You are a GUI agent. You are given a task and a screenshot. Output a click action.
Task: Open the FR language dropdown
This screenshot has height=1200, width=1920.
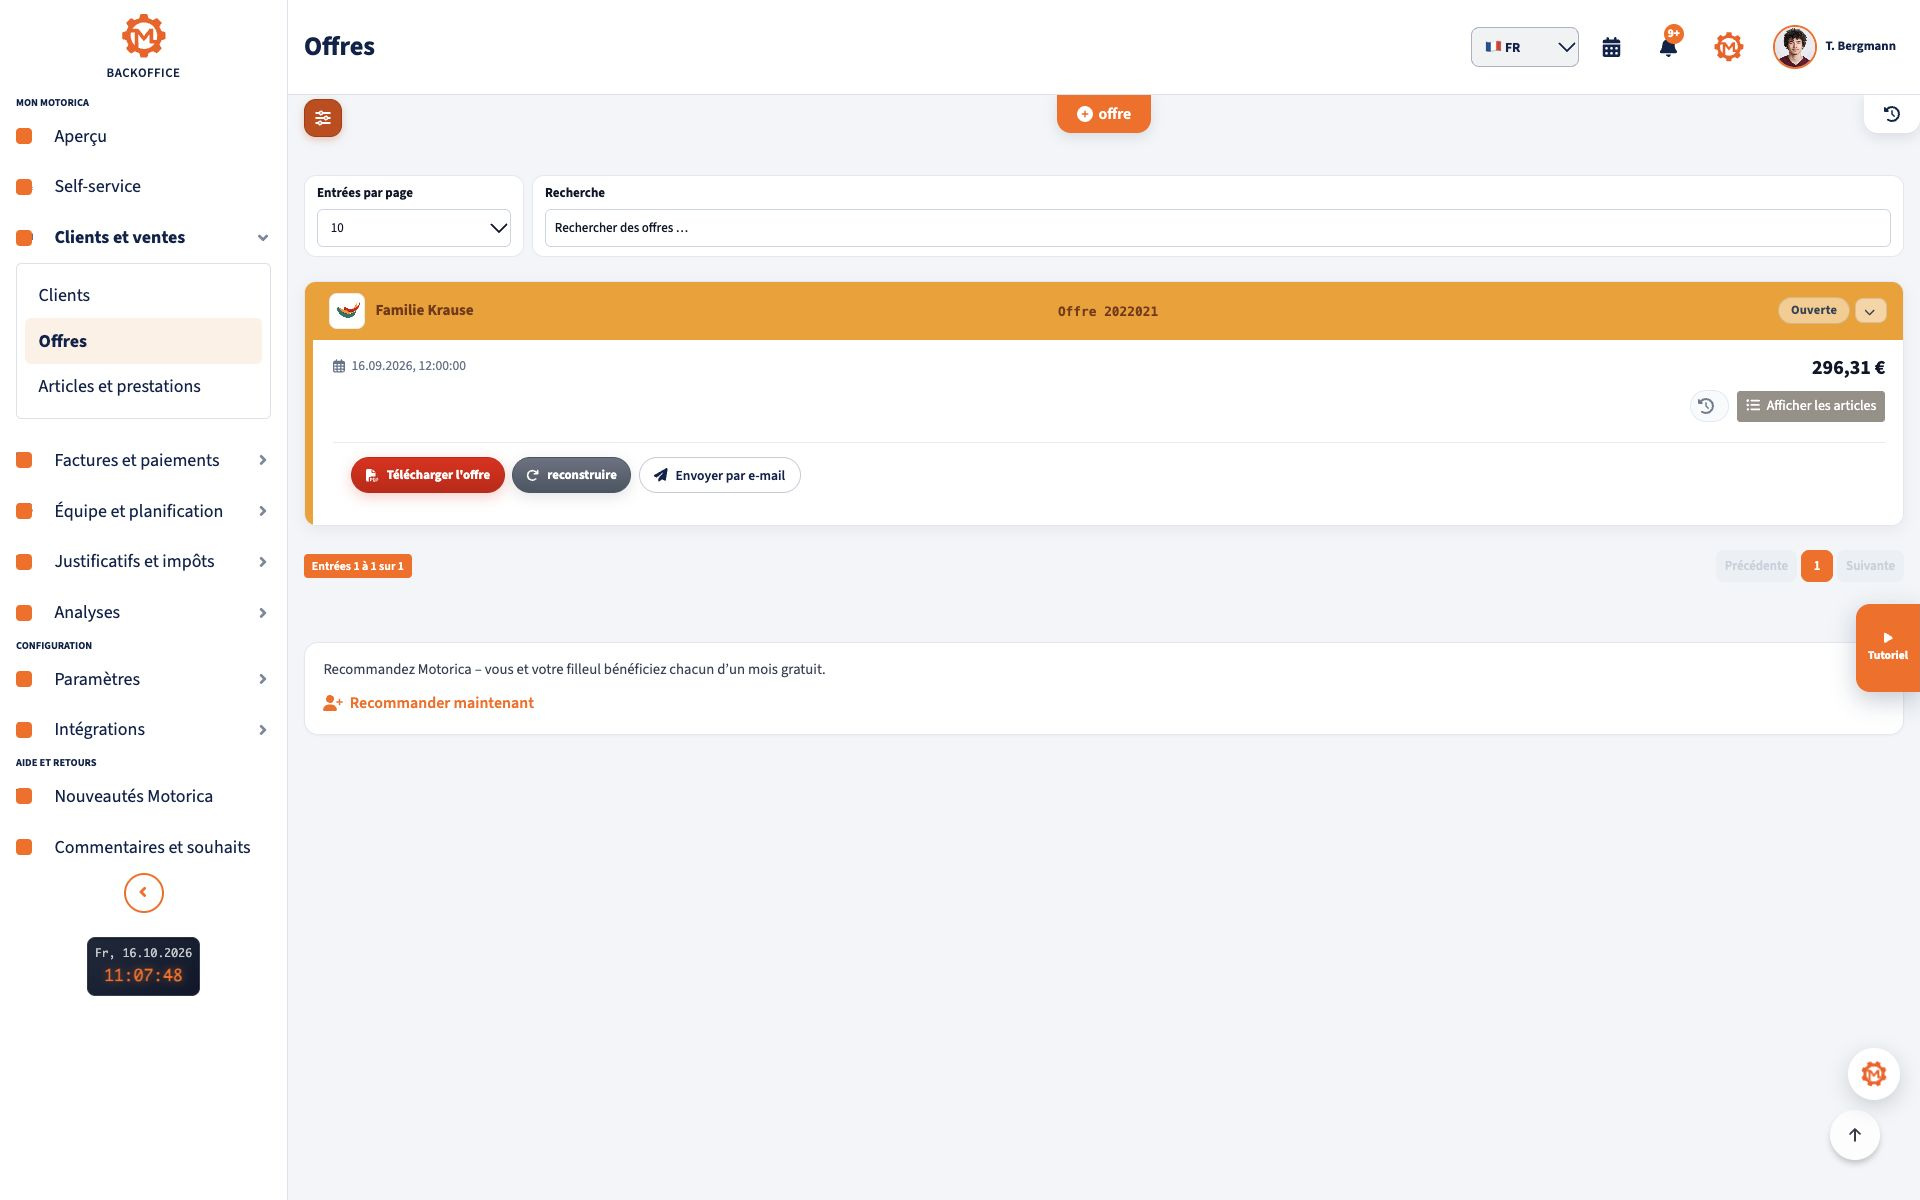pyautogui.click(x=1525, y=47)
